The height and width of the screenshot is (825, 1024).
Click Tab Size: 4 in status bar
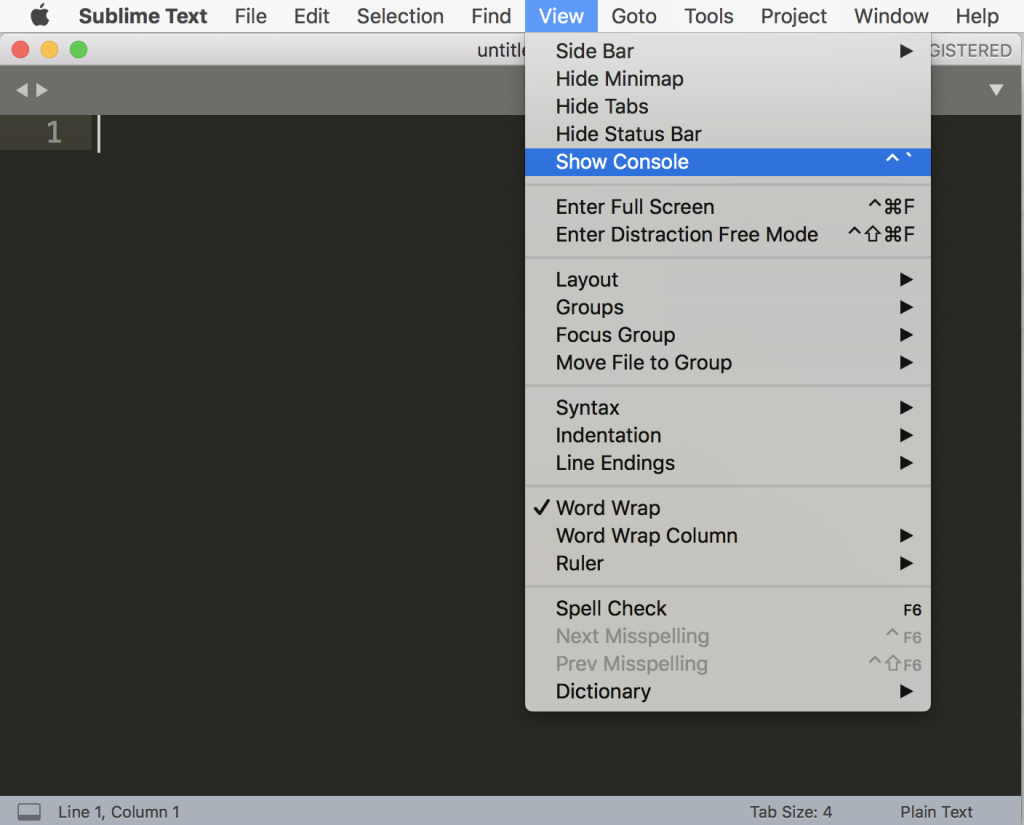pos(790,812)
